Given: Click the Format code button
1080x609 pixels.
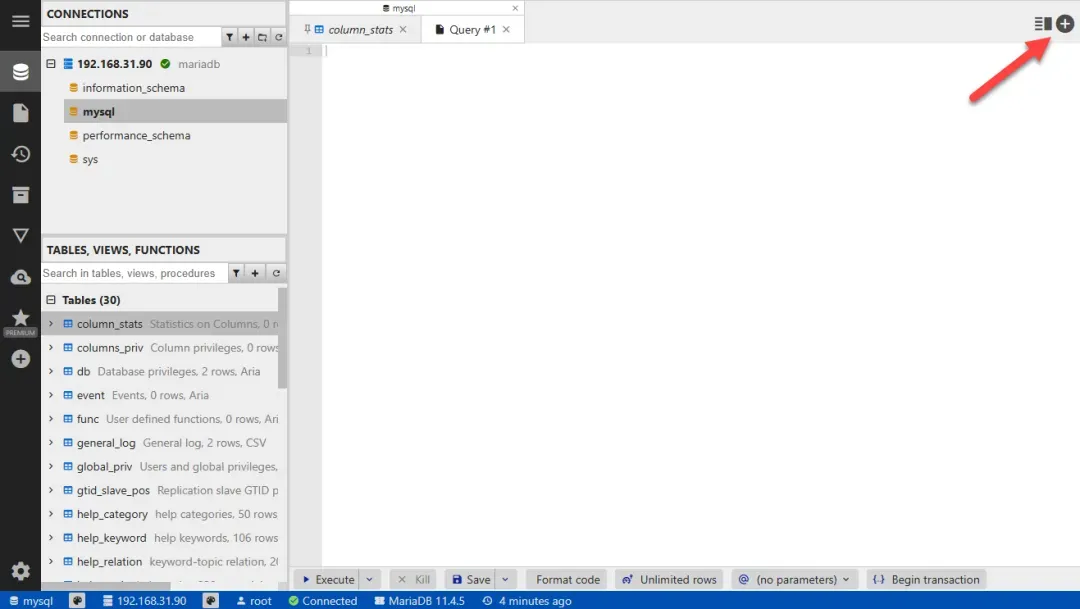Looking at the screenshot, I should tap(568, 579).
